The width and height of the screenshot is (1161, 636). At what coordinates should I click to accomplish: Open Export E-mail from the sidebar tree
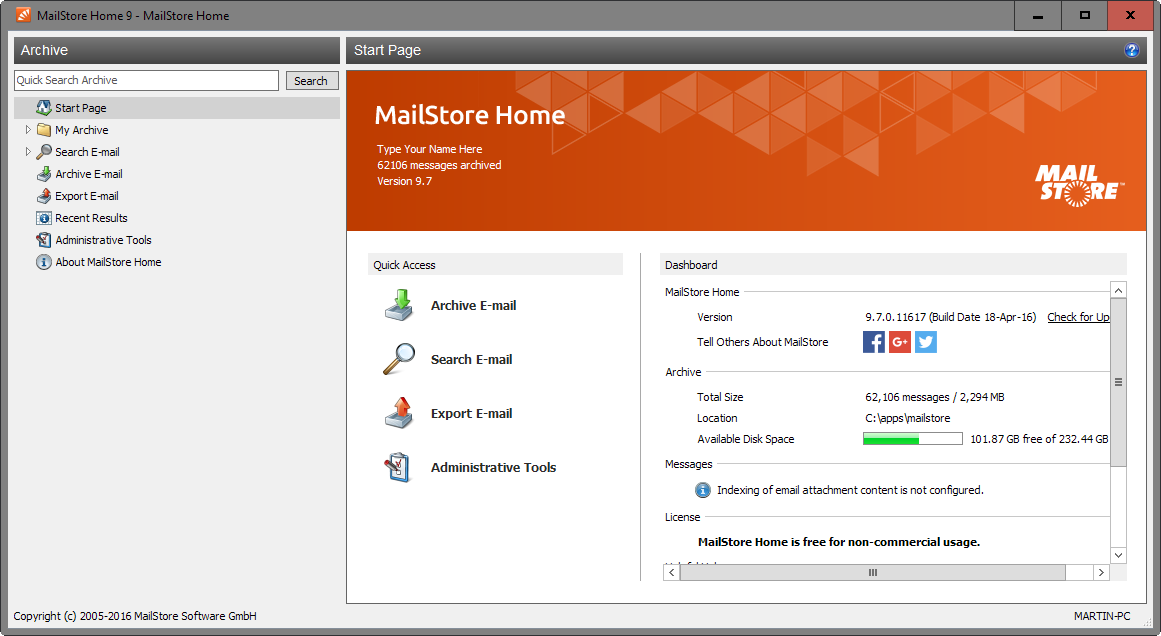click(87, 196)
